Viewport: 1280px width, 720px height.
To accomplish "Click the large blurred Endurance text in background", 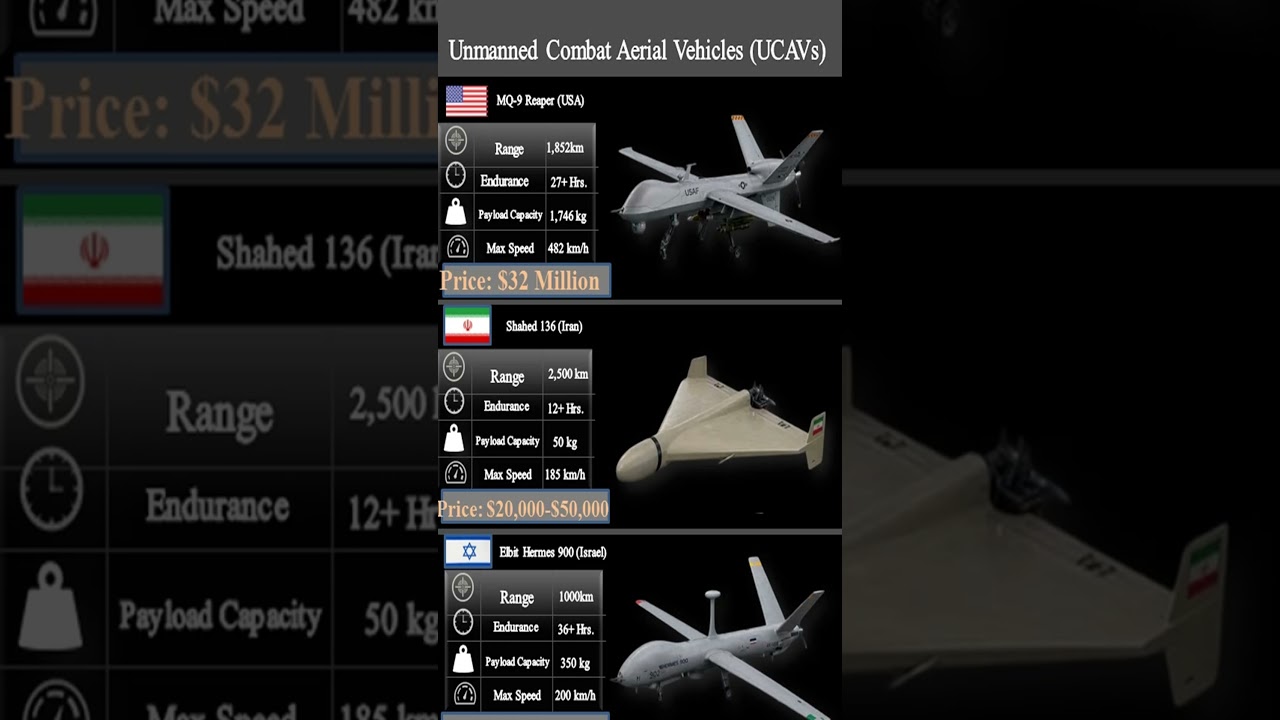I will pyautogui.click(x=217, y=506).
